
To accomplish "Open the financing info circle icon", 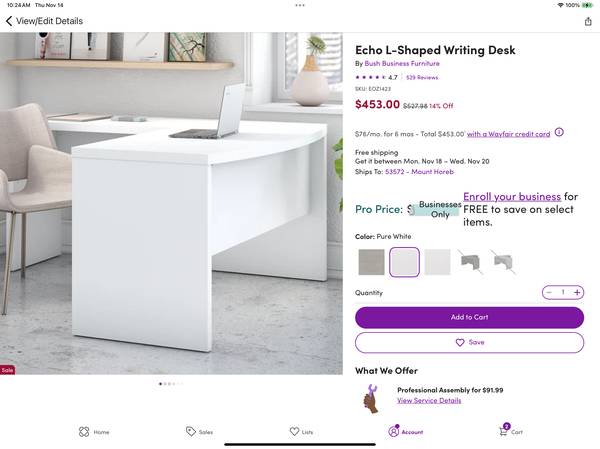I will click(559, 132).
